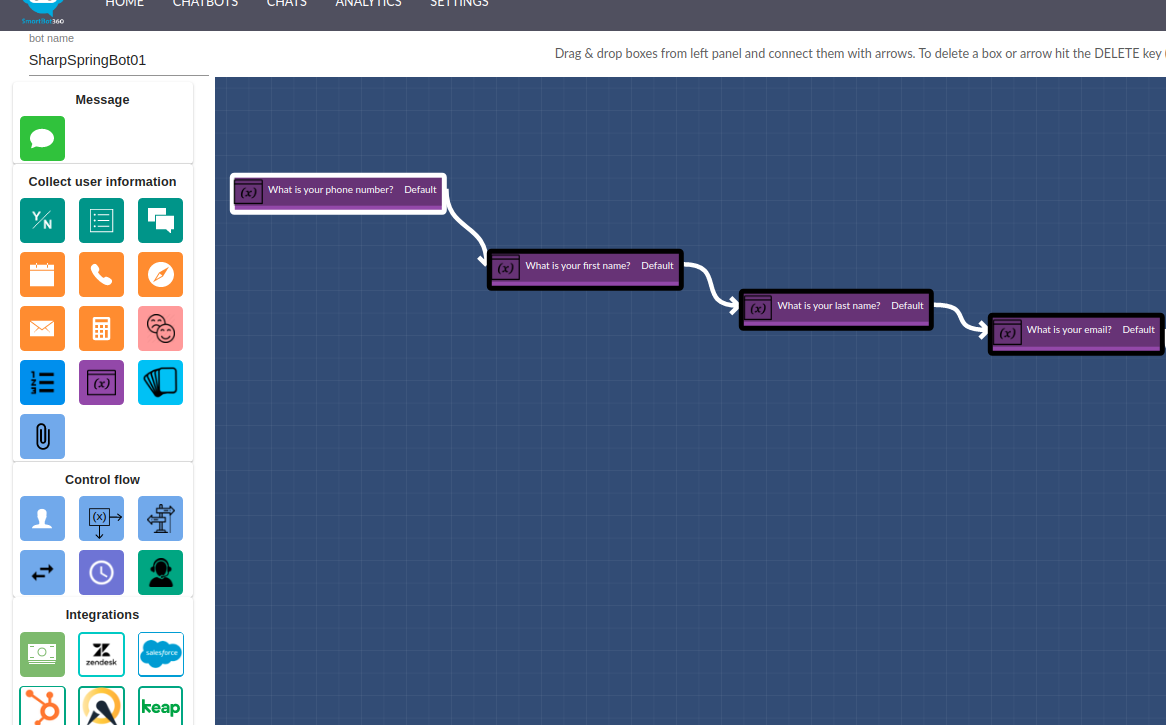
Task: Select the arrow from last name to email
Action: click(961, 318)
